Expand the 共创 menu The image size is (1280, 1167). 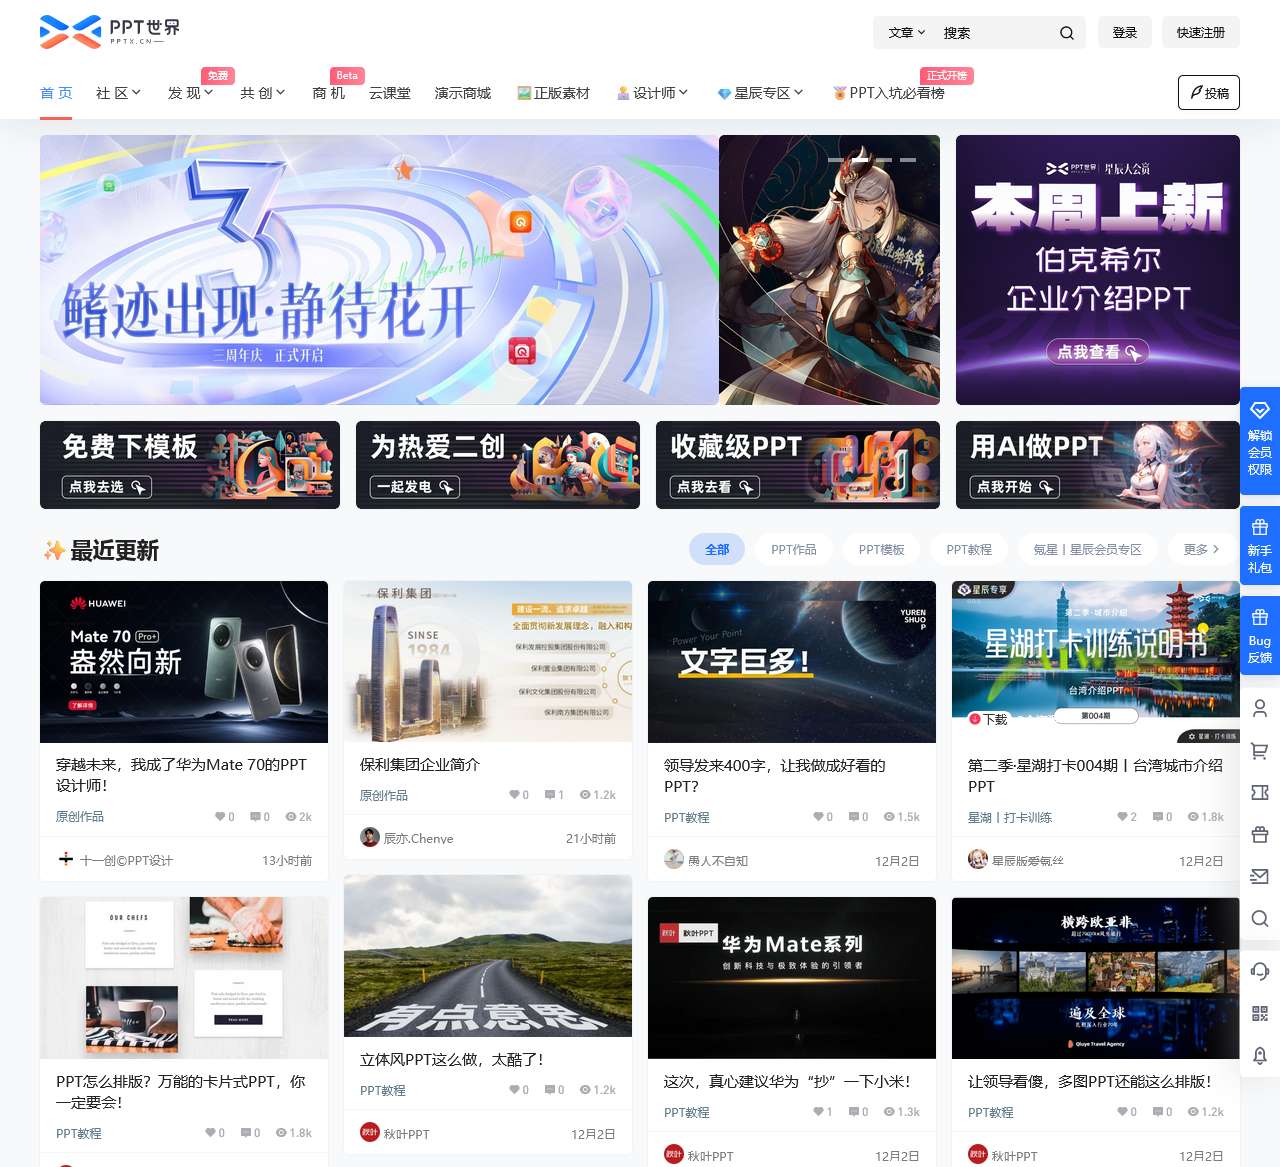click(x=262, y=93)
